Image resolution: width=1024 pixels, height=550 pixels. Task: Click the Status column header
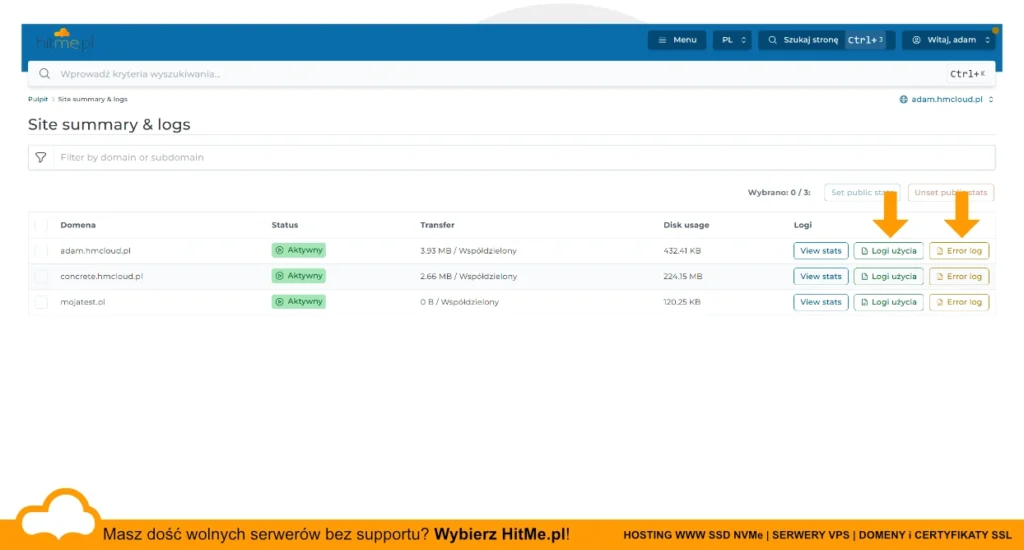(x=285, y=225)
